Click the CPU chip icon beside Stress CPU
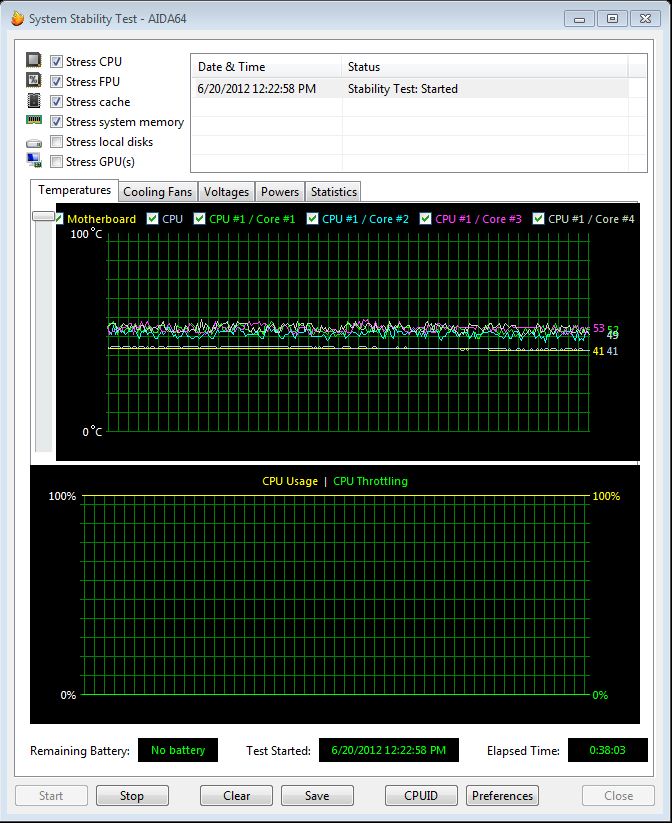 coord(34,61)
